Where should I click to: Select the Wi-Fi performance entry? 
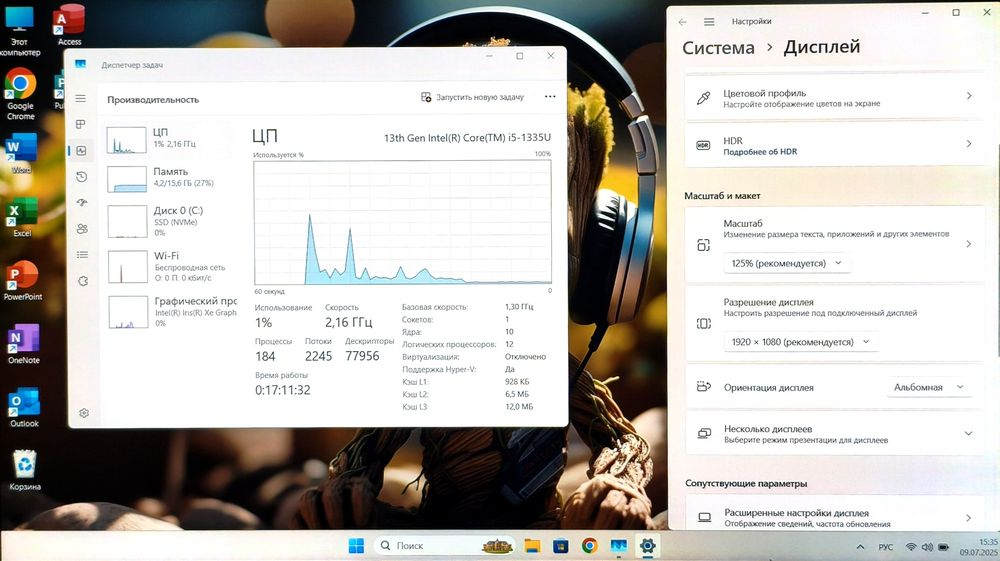point(171,266)
